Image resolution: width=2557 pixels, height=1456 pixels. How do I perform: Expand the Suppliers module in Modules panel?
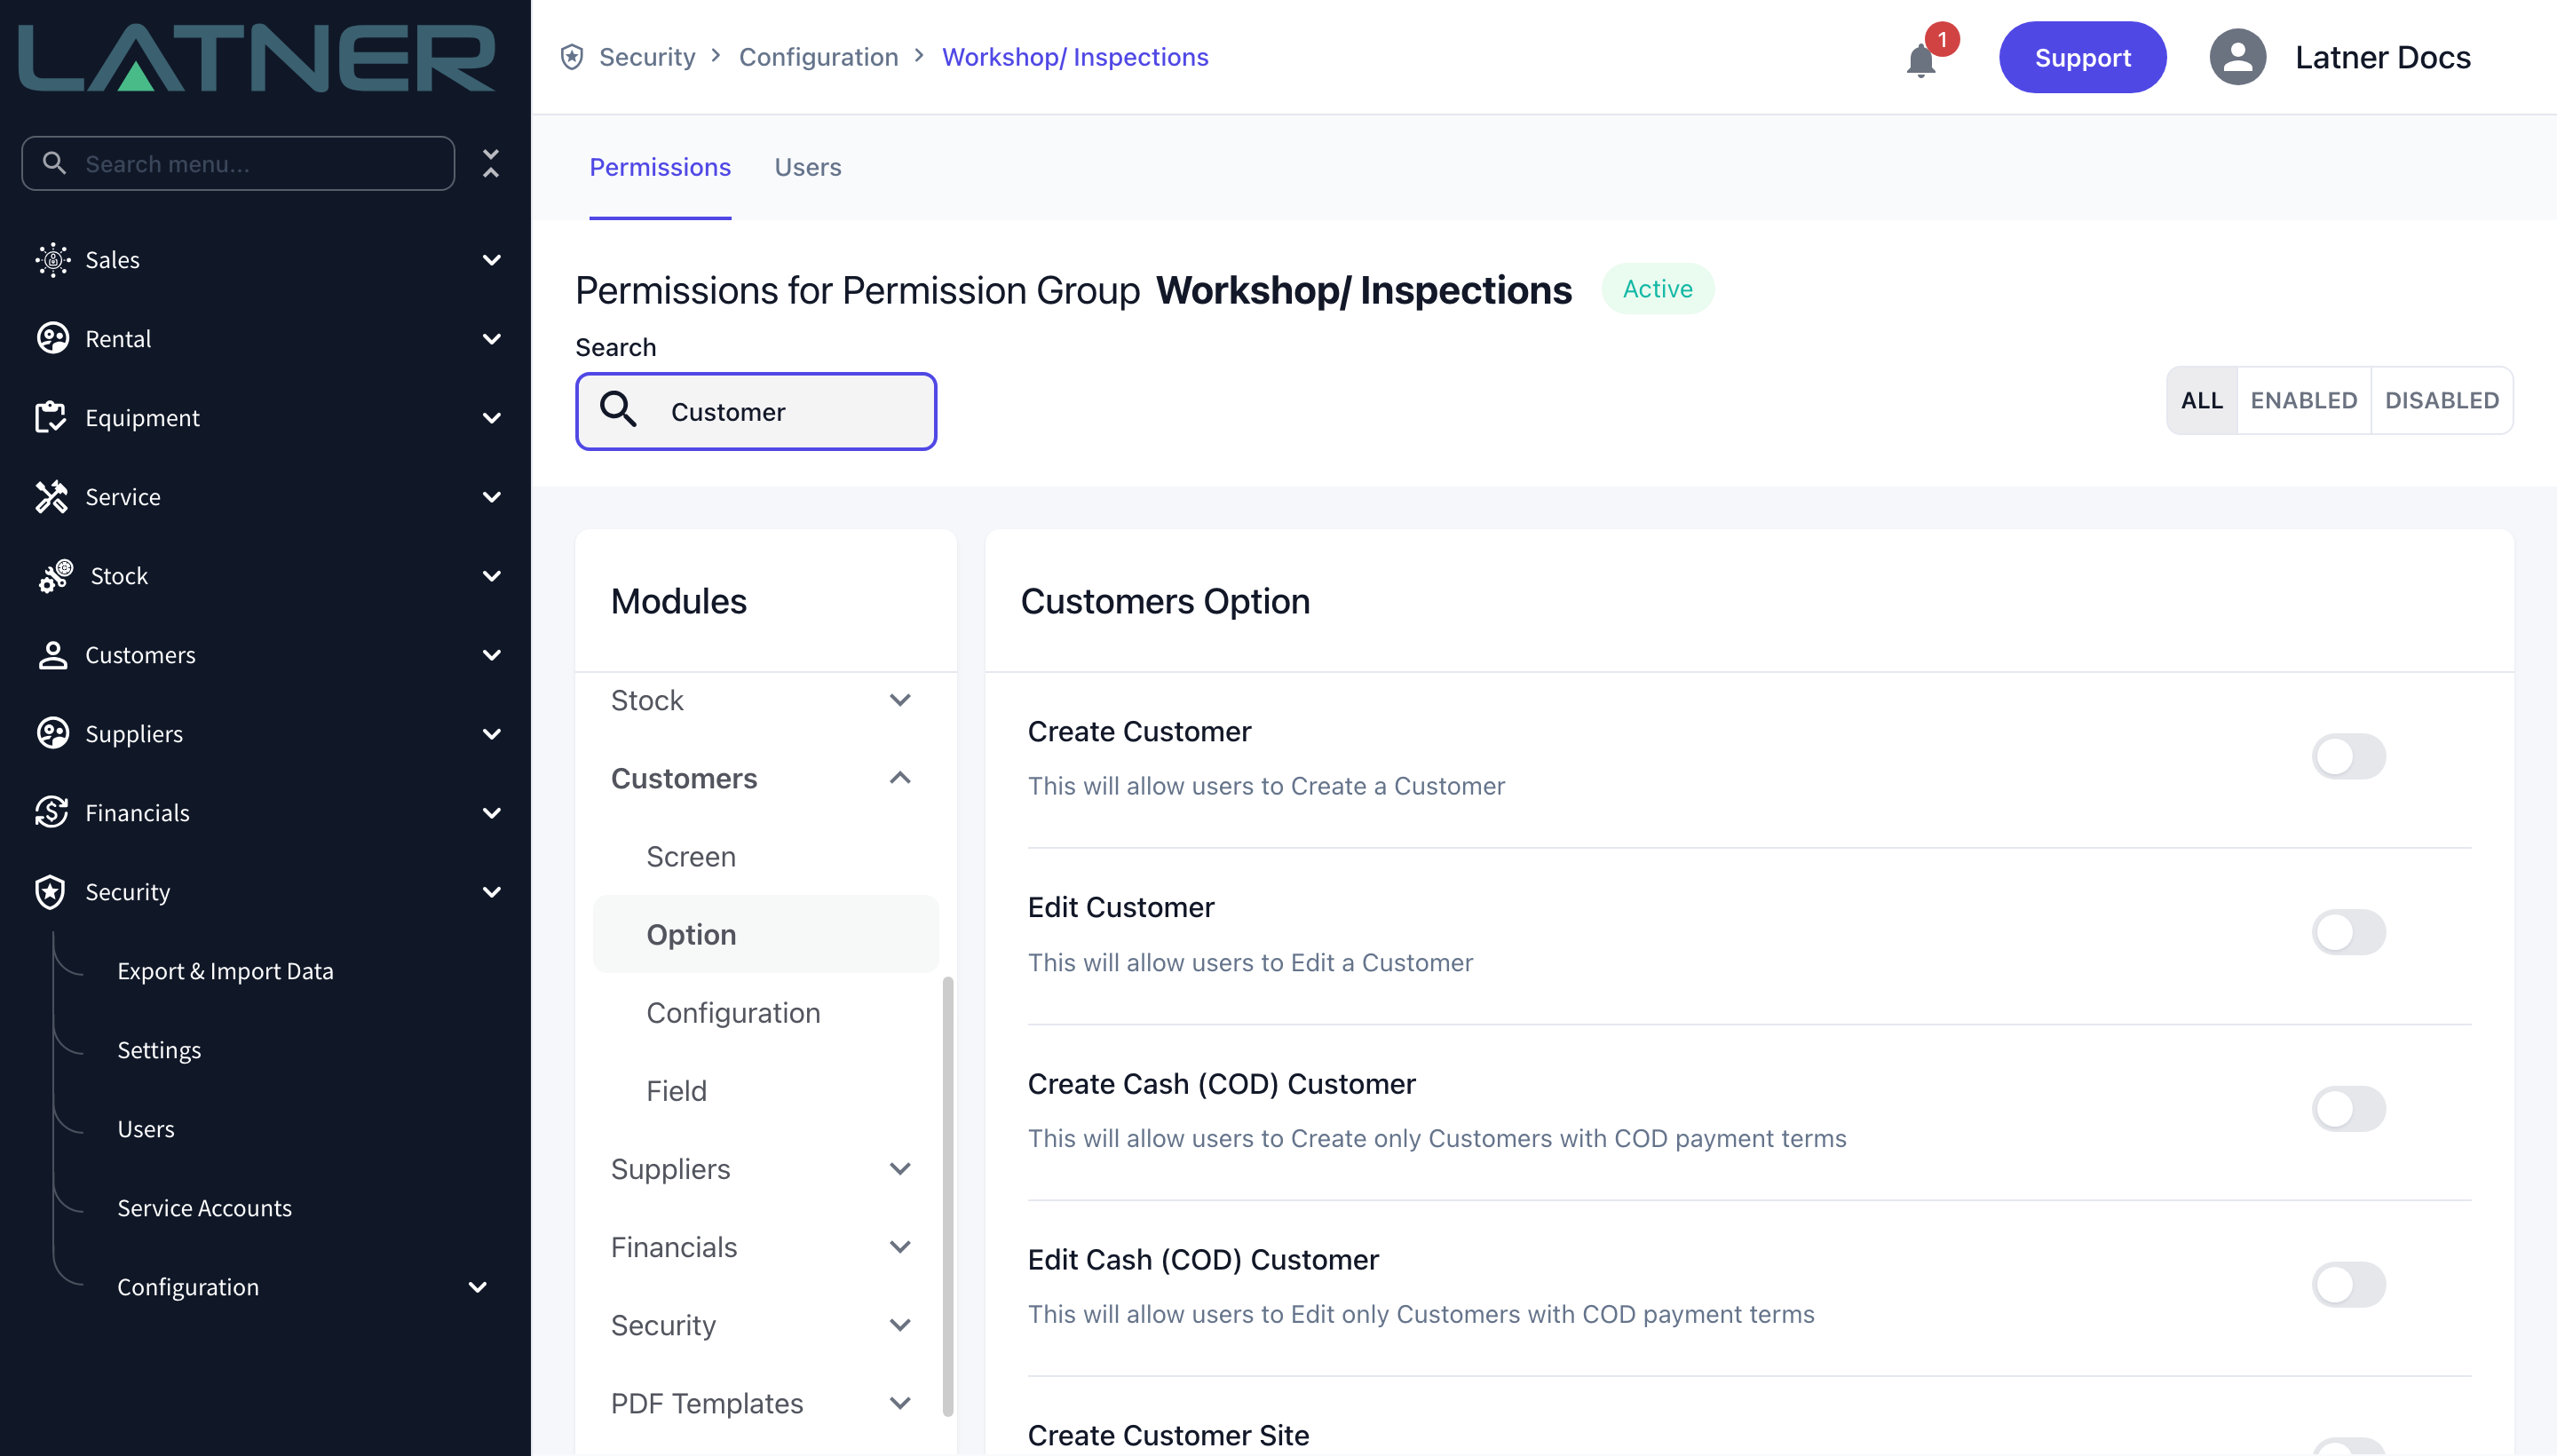pos(900,1169)
